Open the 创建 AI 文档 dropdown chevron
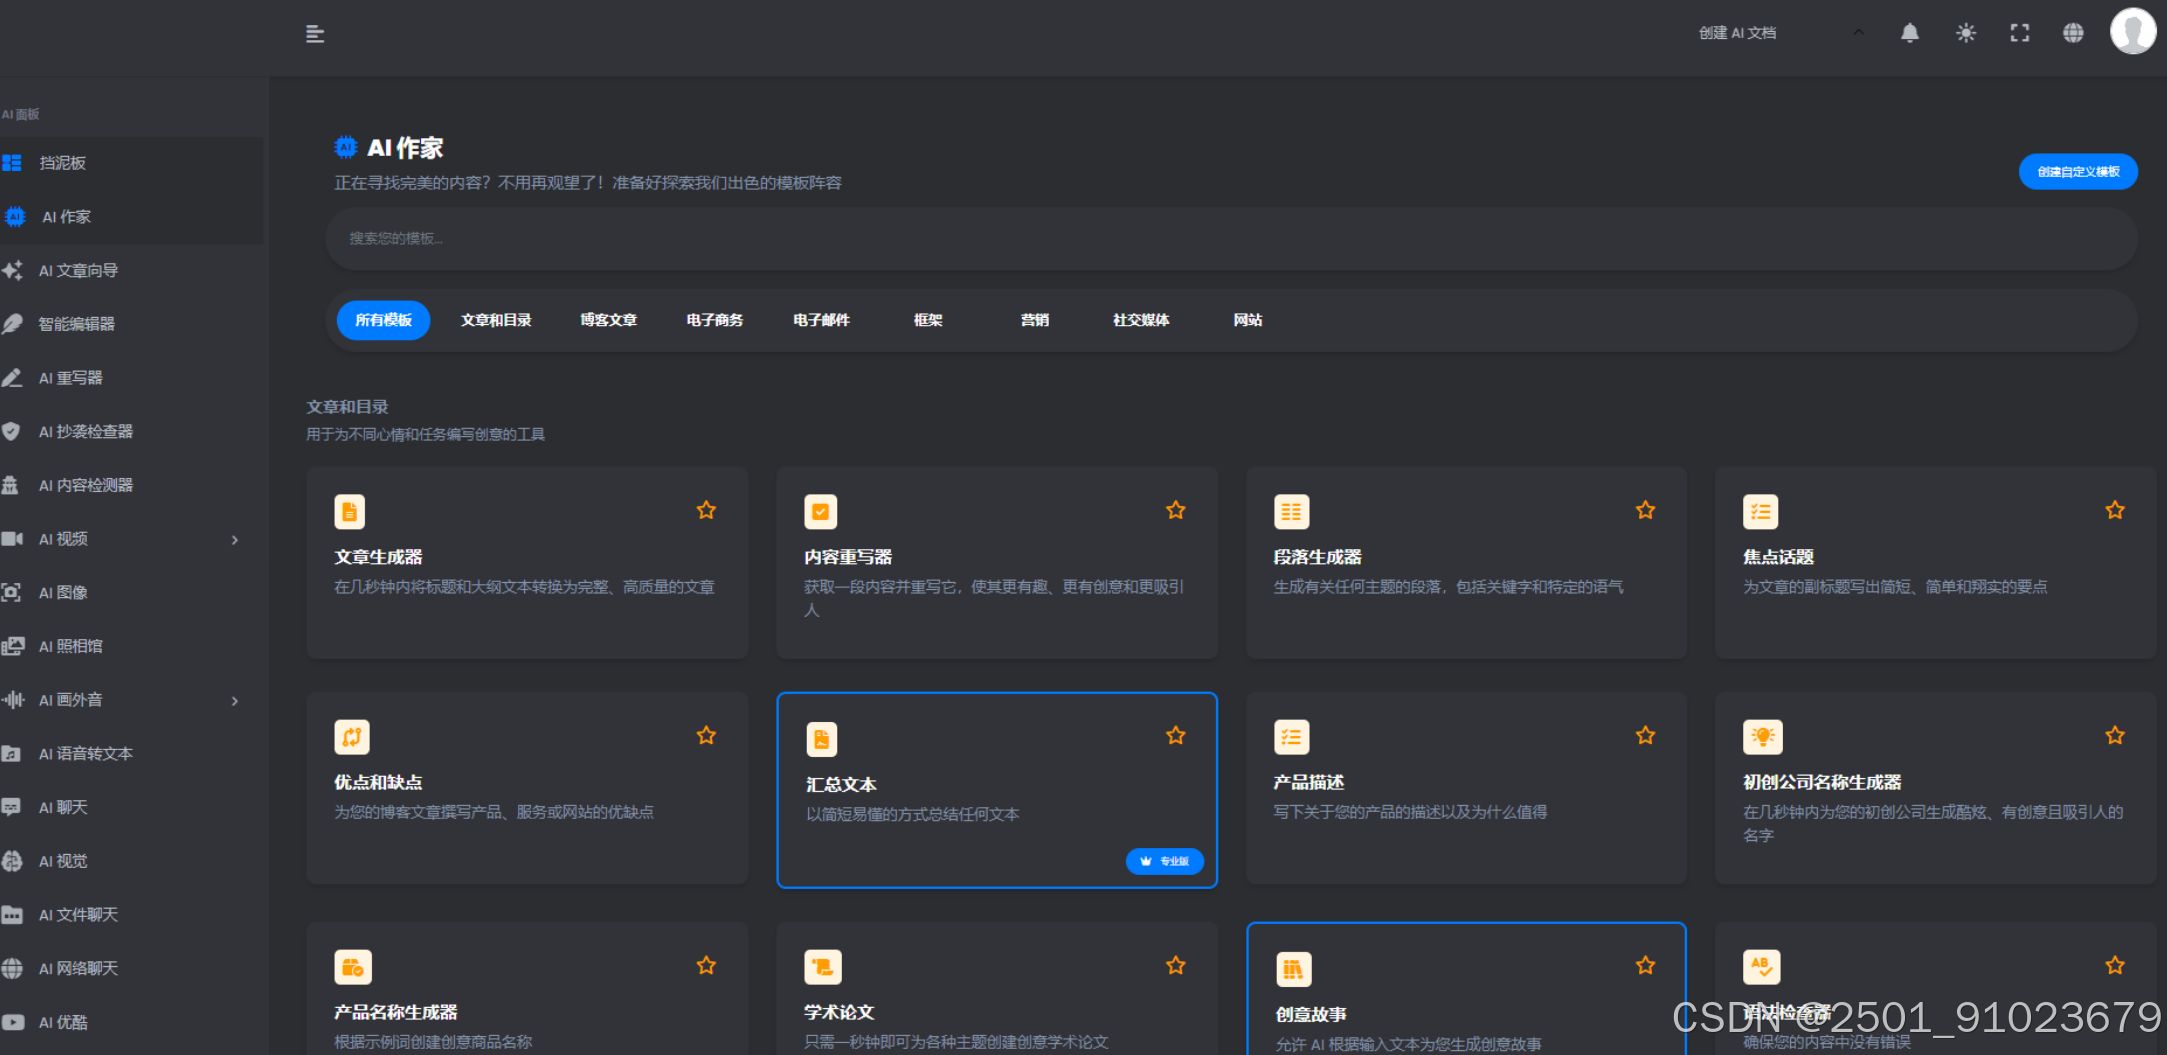Image resolution: width=2167 pixels, height=1055 pixels. 1859,32
